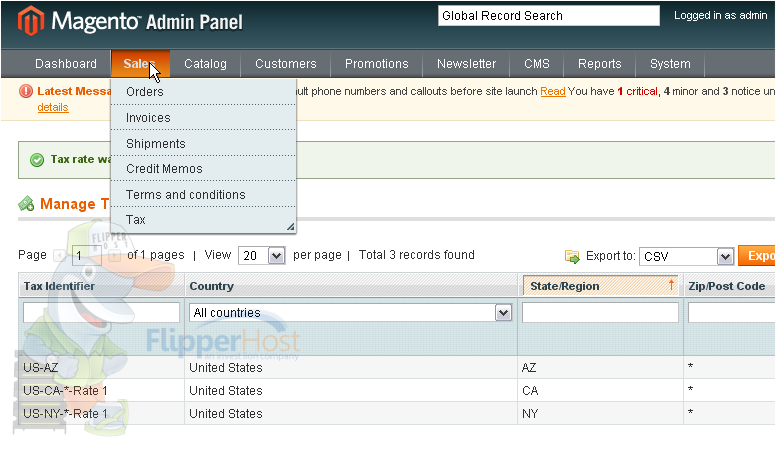Viewport: 776px width, 450px height.
Task: Open the CMS menu
Action: (537, 63)
